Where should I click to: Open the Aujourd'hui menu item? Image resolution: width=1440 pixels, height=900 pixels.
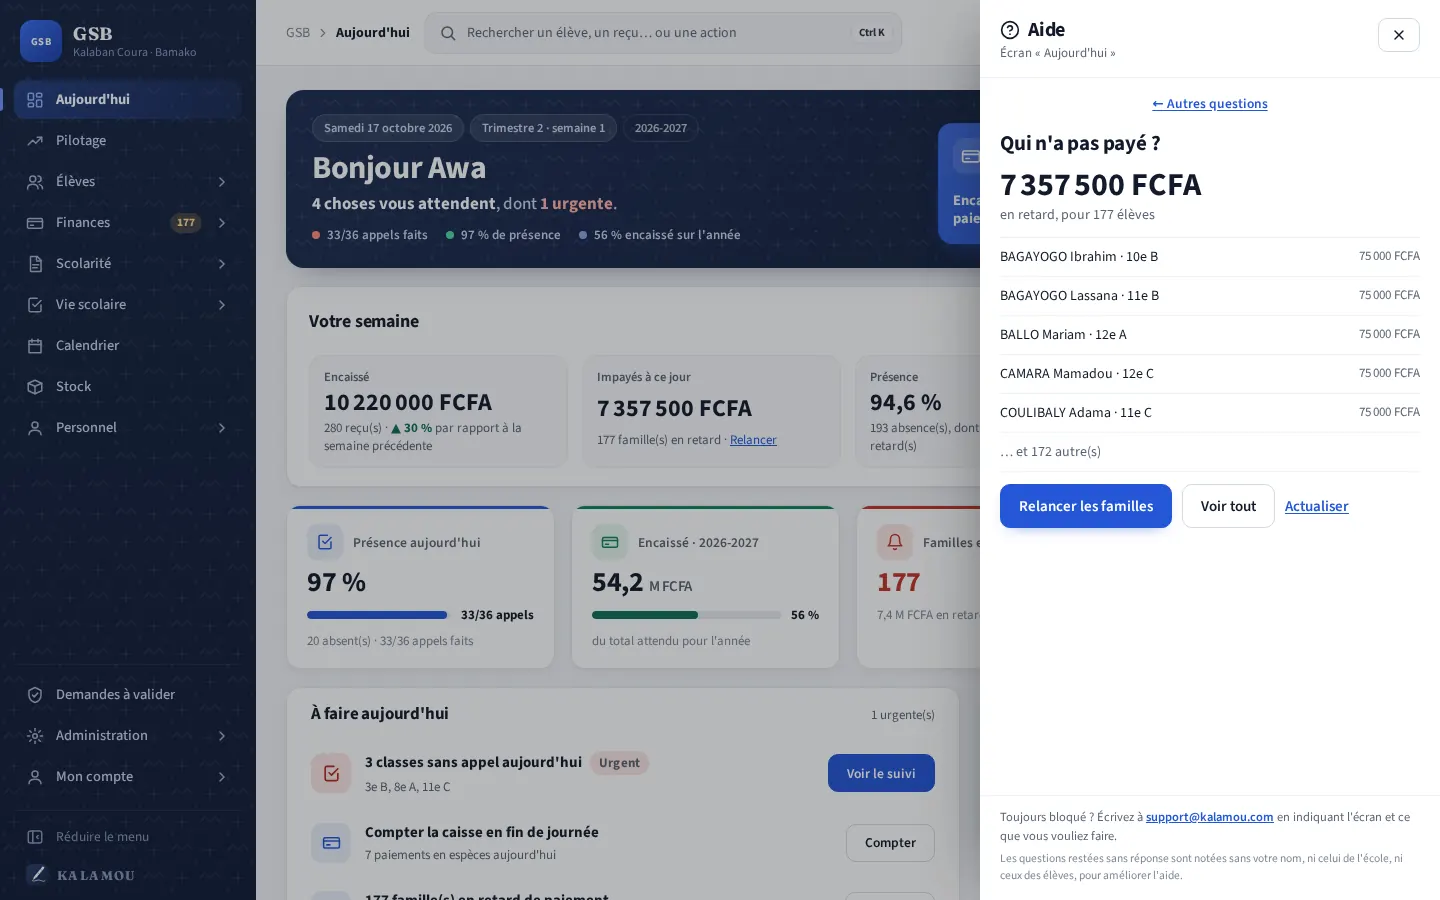coord(128,100)
